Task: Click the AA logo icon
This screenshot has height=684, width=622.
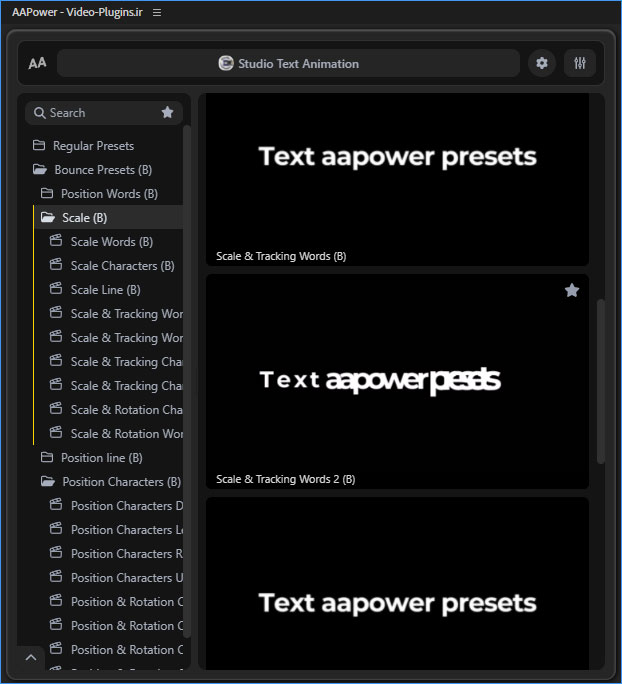Action: coord(37,63)
